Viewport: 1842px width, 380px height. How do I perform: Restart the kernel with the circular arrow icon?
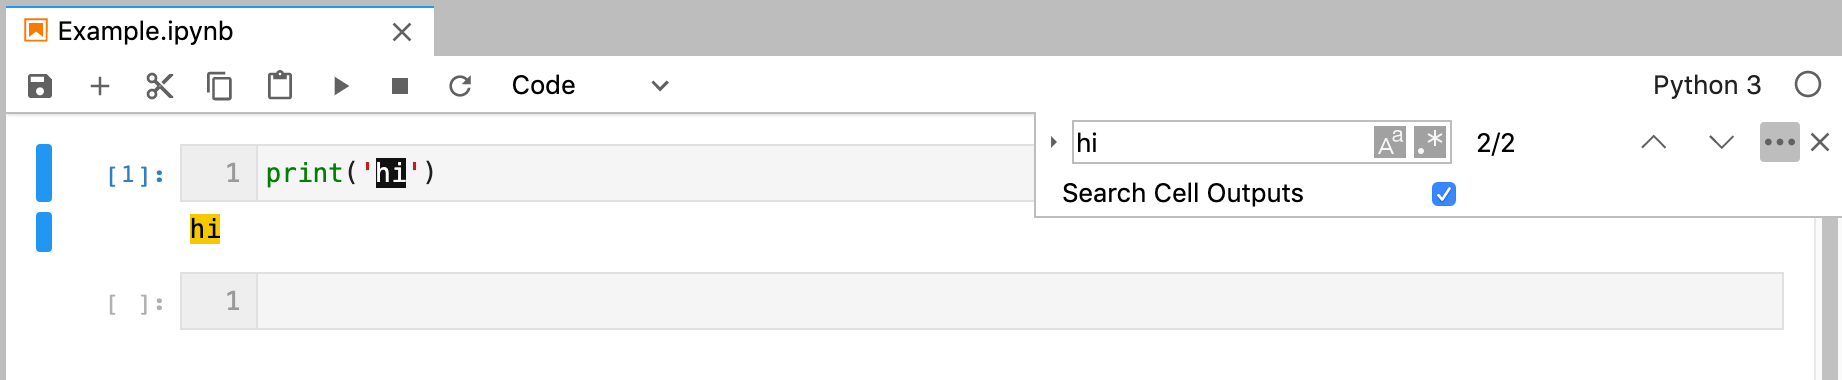[460, 86]
